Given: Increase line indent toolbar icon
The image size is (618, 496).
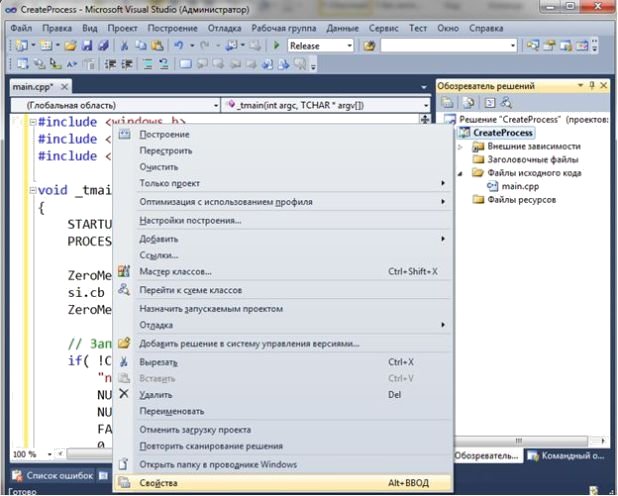Looking at the screenshot, I should point(127,64).
